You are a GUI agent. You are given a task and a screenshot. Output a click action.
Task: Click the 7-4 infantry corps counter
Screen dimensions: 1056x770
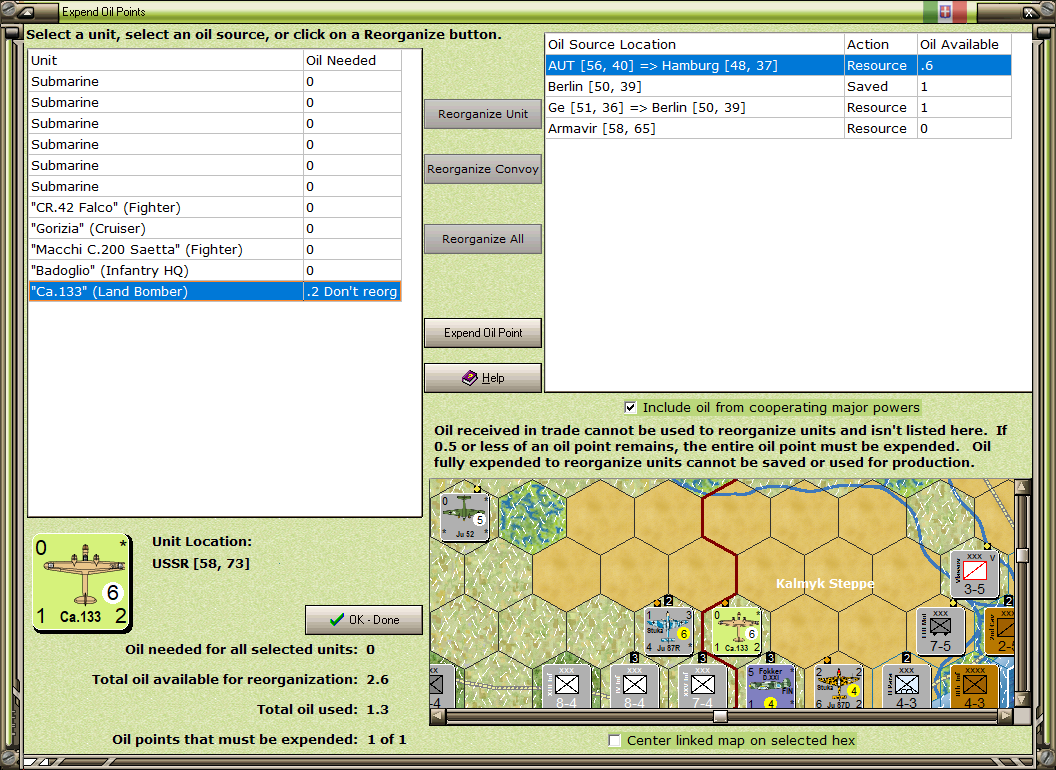(702, 686)
